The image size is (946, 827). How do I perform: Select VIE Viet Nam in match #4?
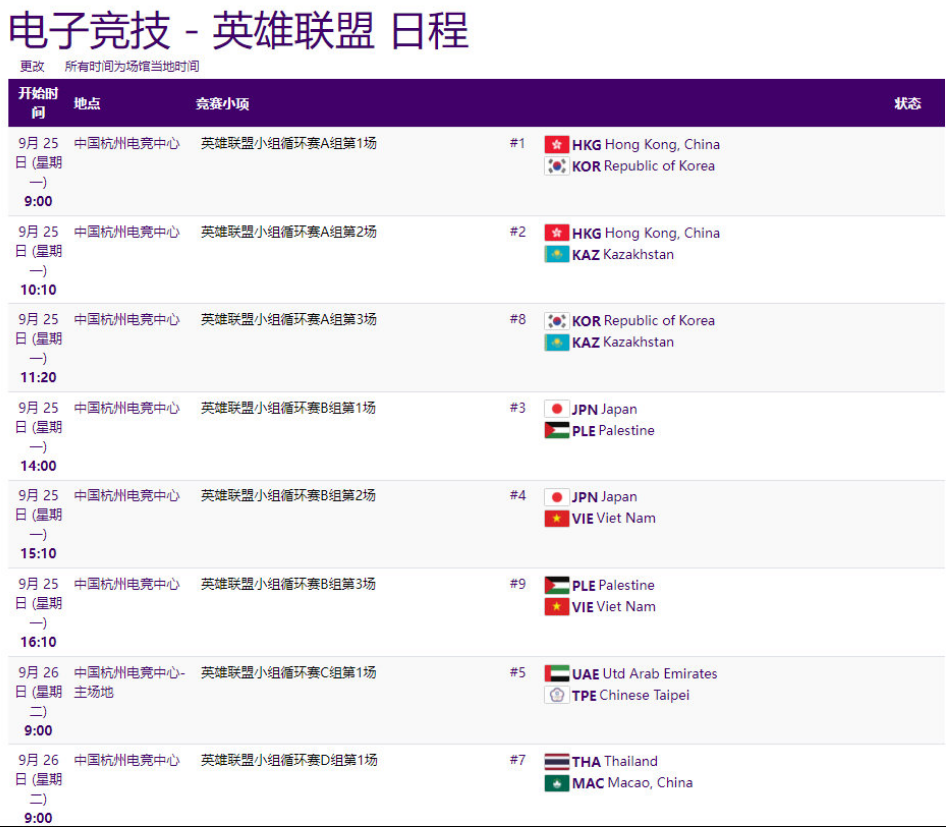[614, 518]
